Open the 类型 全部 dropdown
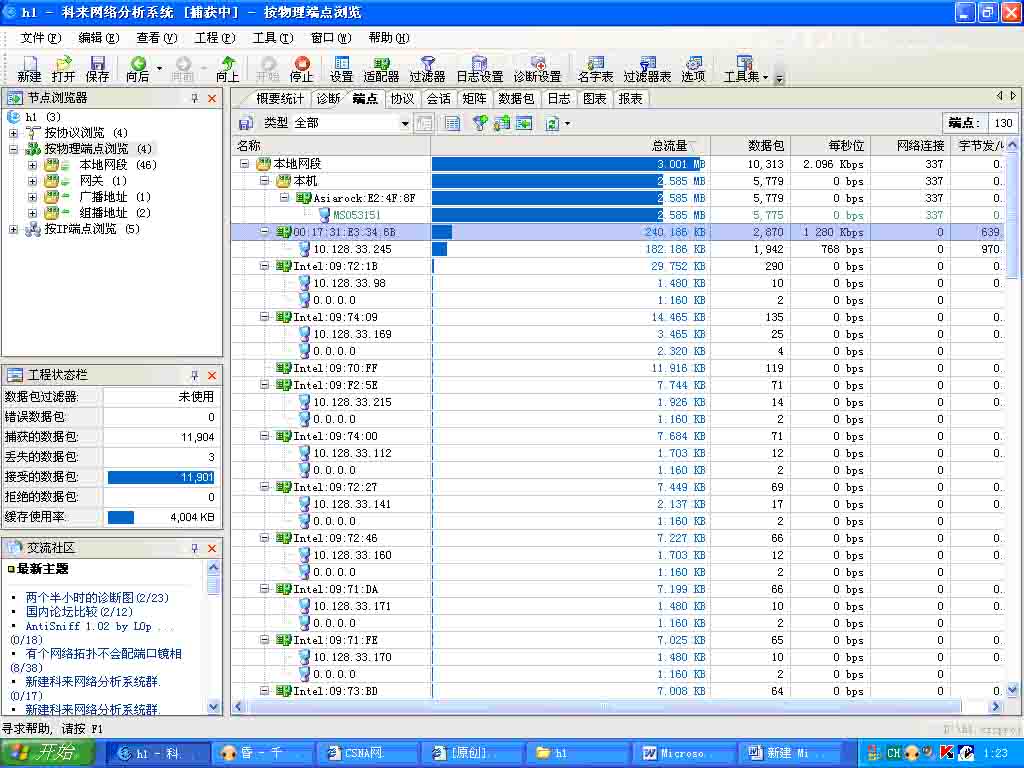1024x768 pixels. [405, 123]
